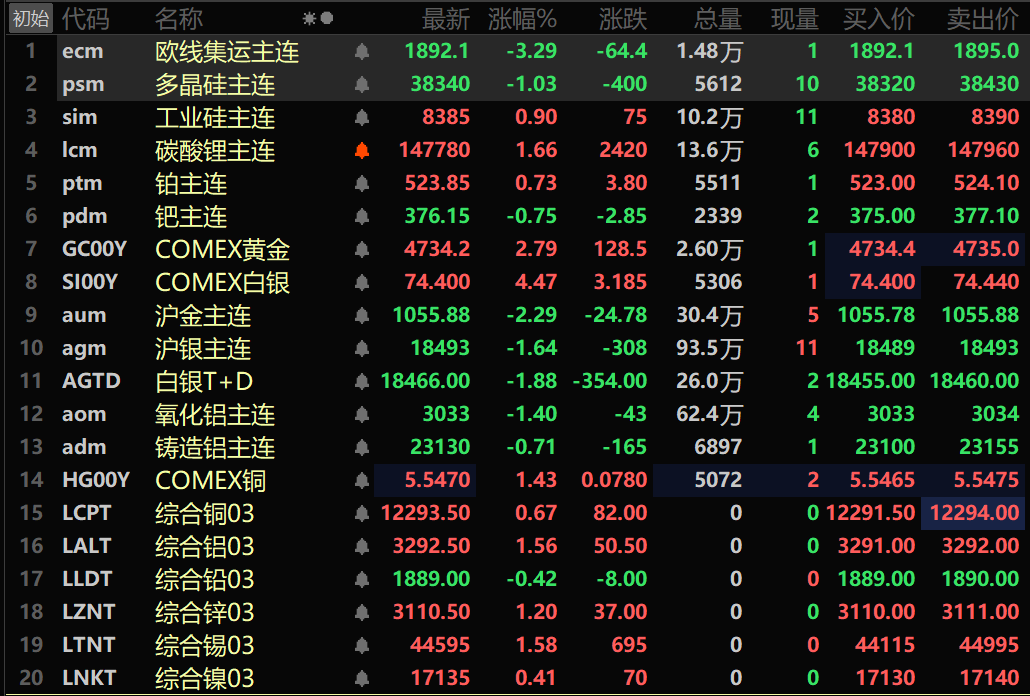
Task: Click the code ptm
Action: (x=82, y=184)
